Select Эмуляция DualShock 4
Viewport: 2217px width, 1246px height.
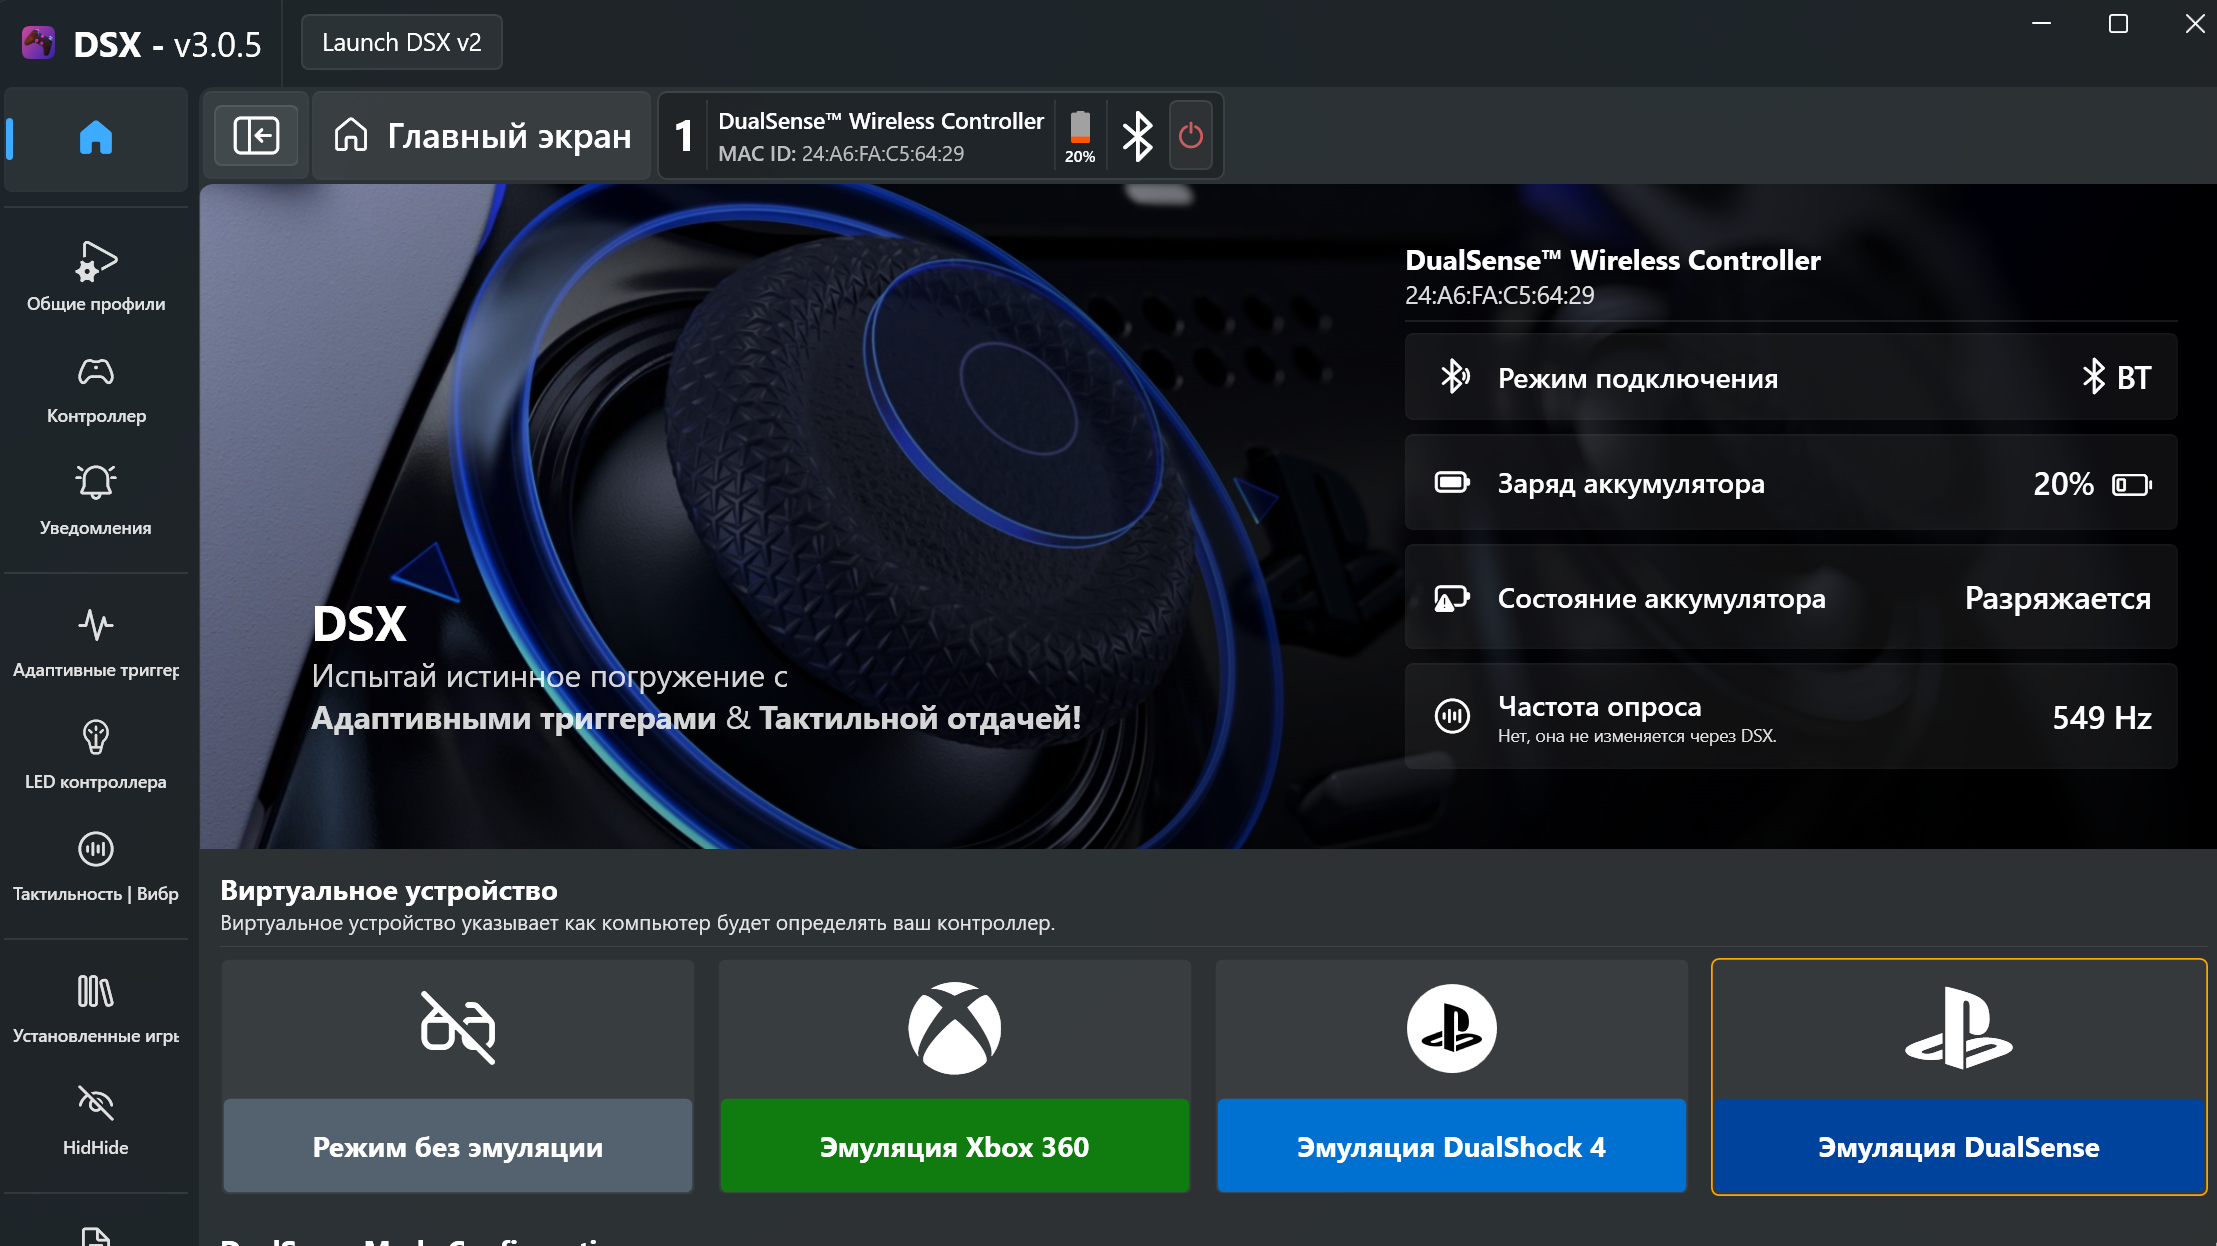(1451, 1147)
